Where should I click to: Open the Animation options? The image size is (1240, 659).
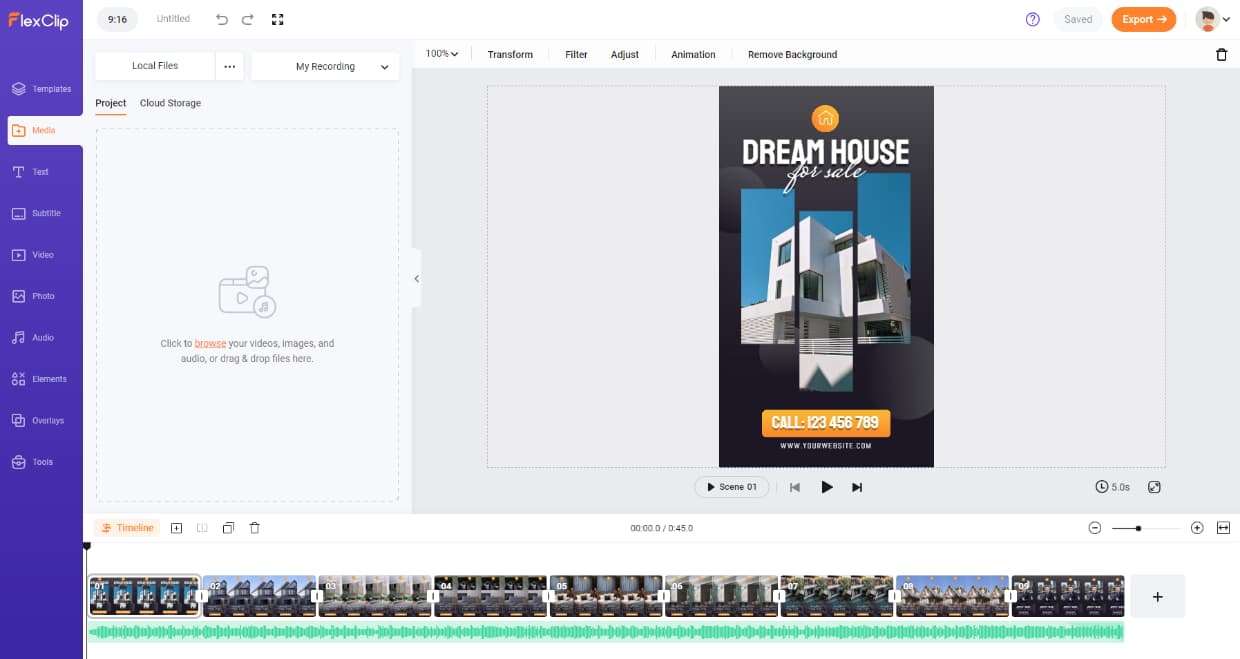693,54
